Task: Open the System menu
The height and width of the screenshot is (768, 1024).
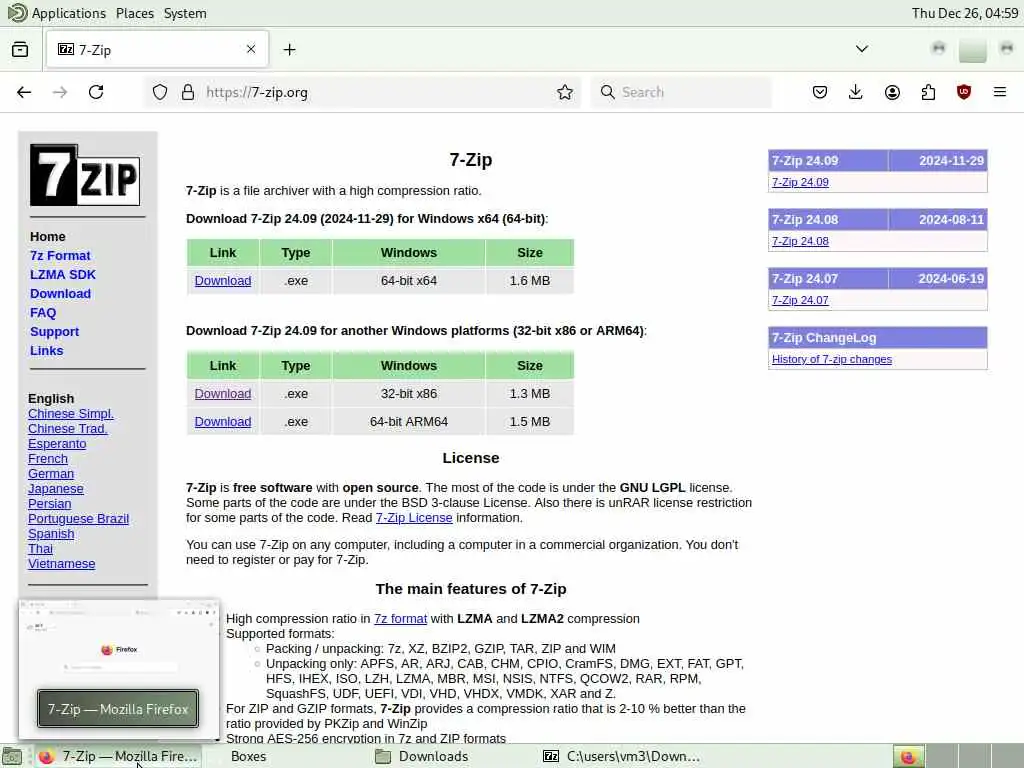Action: coord(185,13)
